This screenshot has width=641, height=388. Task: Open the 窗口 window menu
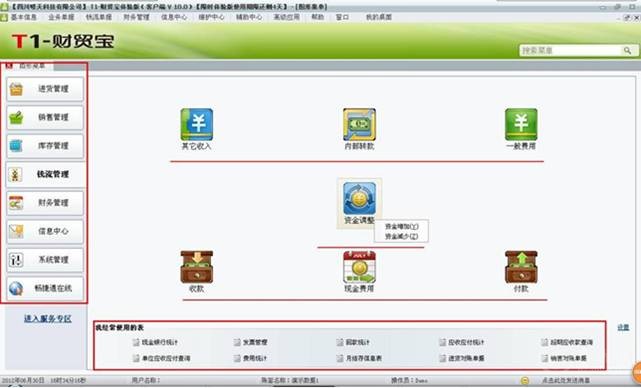coord(343,17)
